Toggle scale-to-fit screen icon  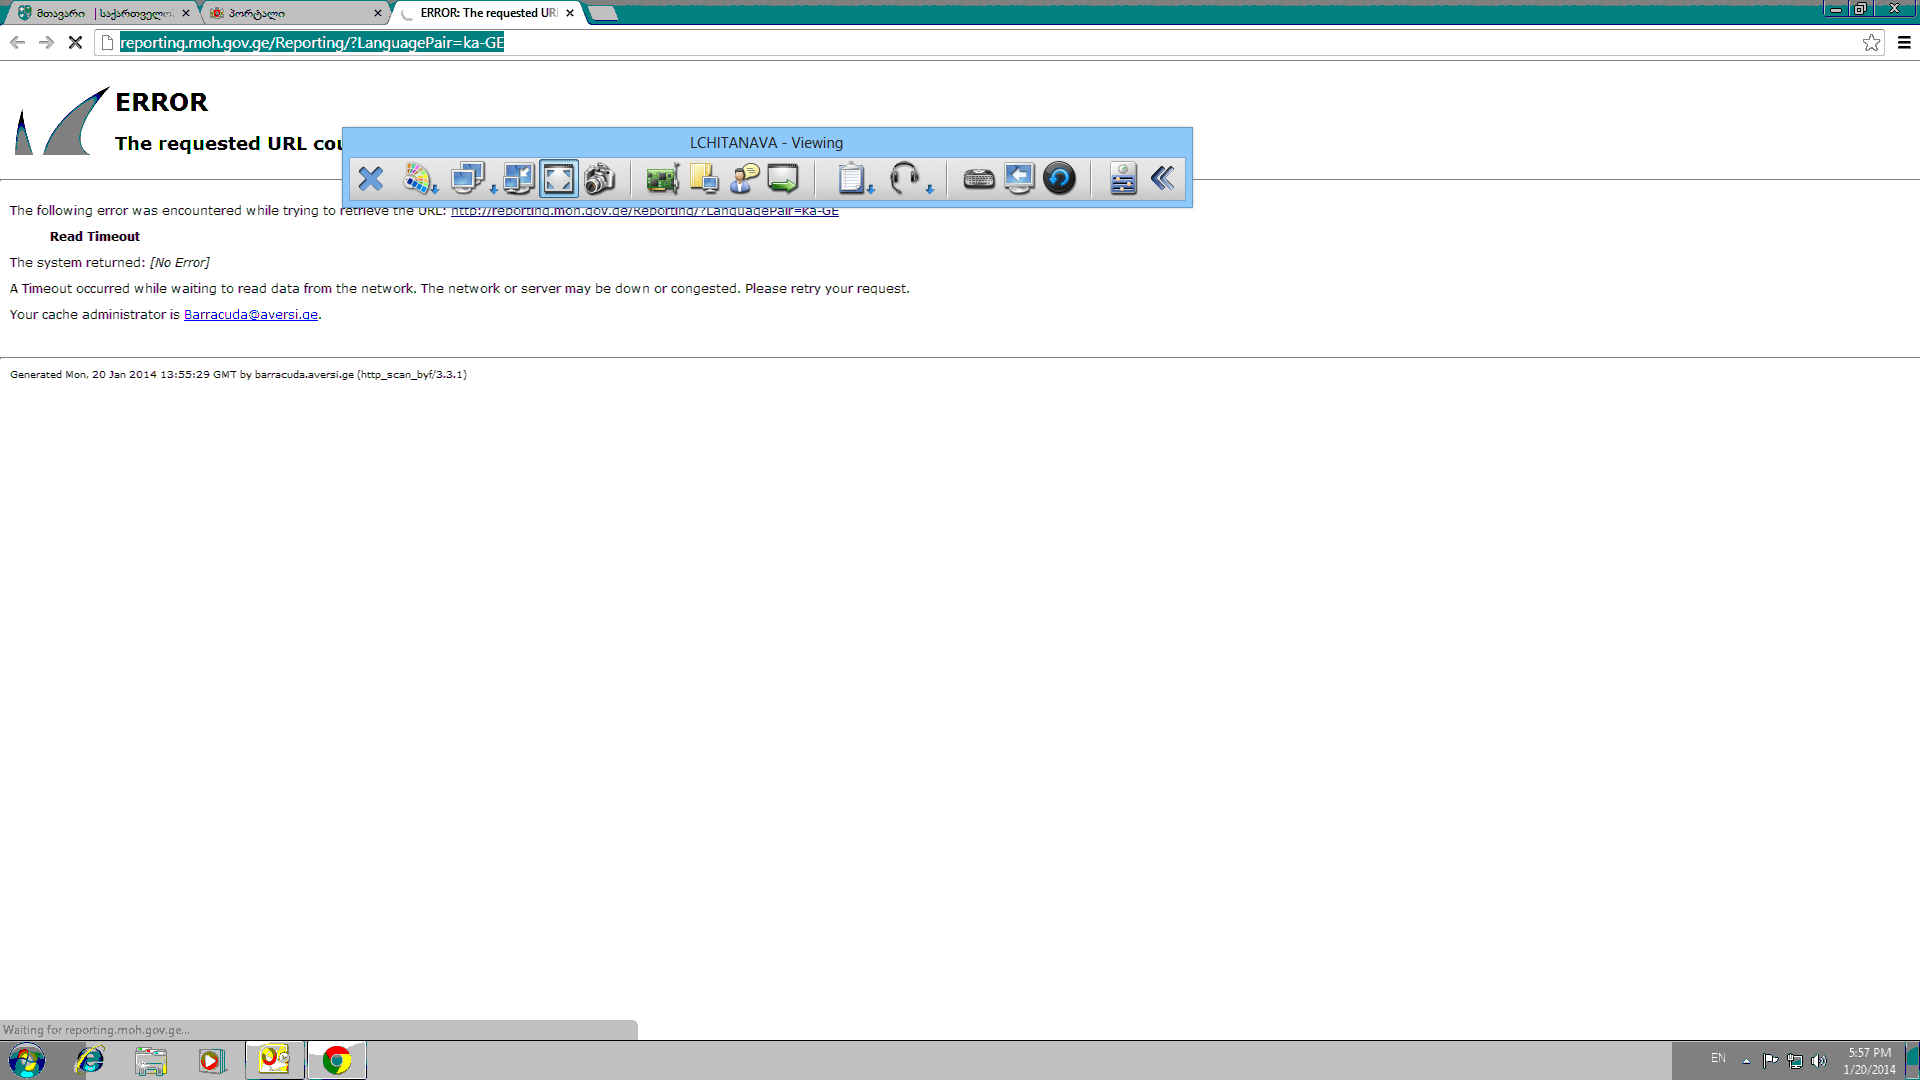(519, 179)
